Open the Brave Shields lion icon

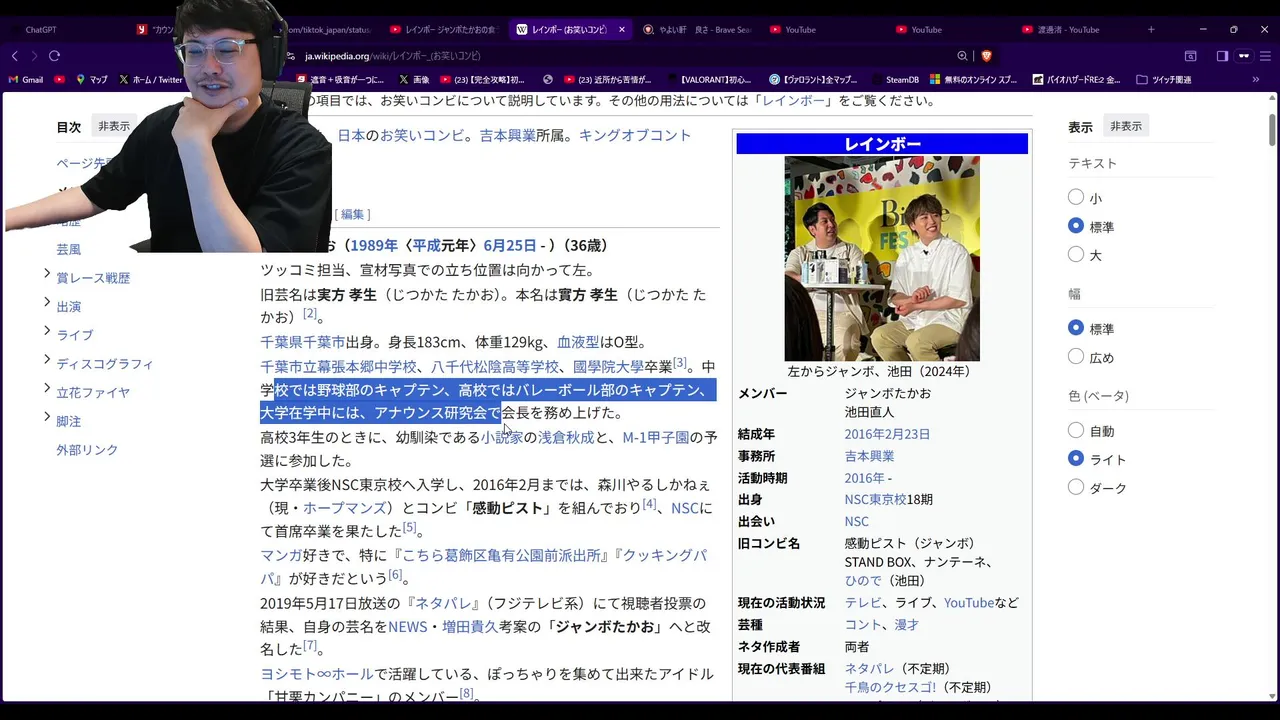click(986, 56)
